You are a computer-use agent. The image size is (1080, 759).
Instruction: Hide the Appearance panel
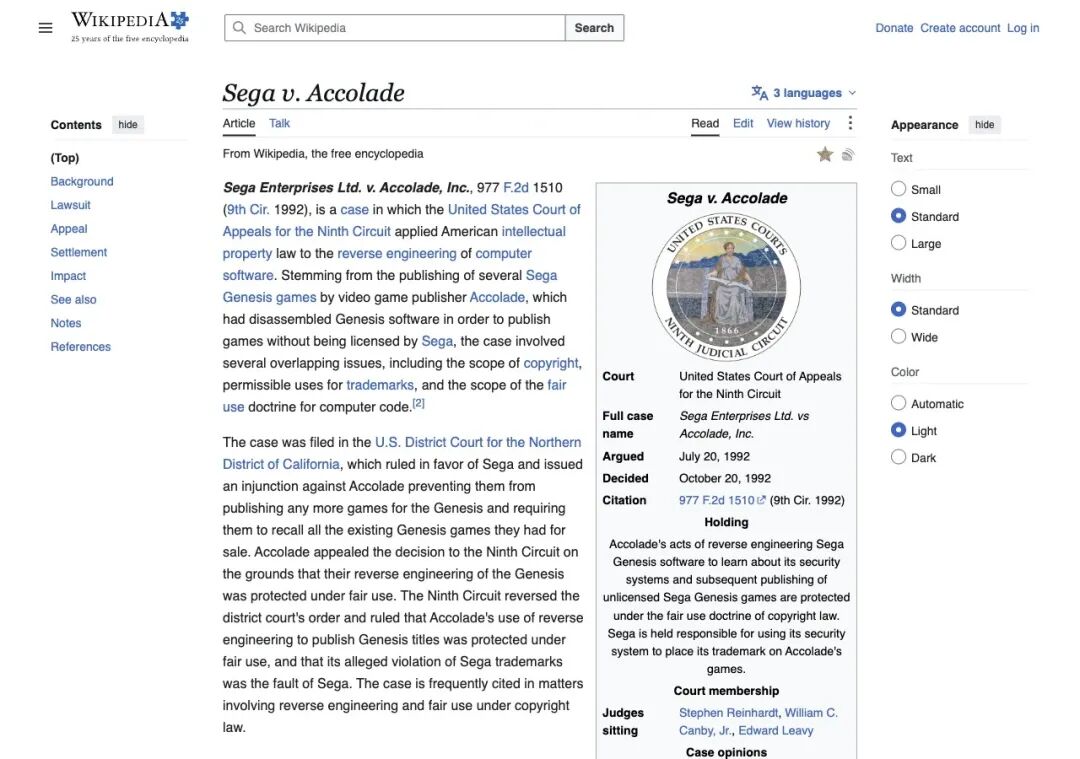(x=984, y=125)
